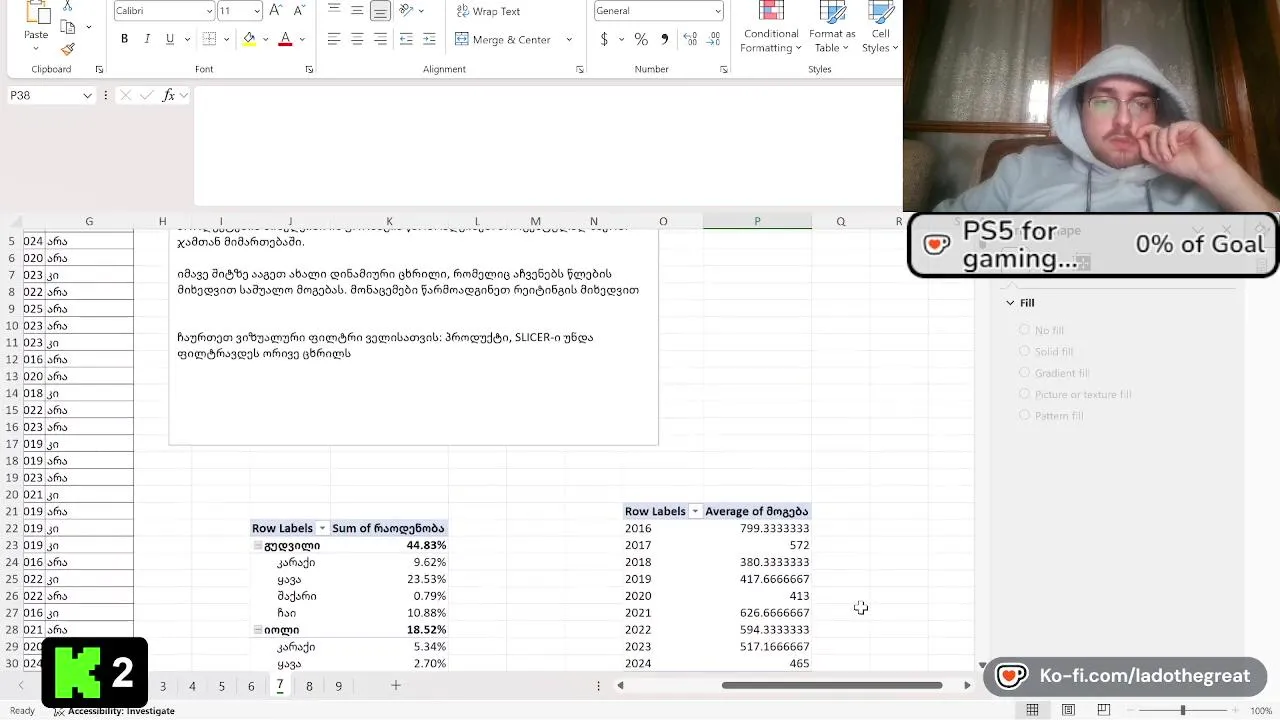The image size is (1280, 720).
Task: Switch to Page Layout view
Action: (x=1068, y=710)
